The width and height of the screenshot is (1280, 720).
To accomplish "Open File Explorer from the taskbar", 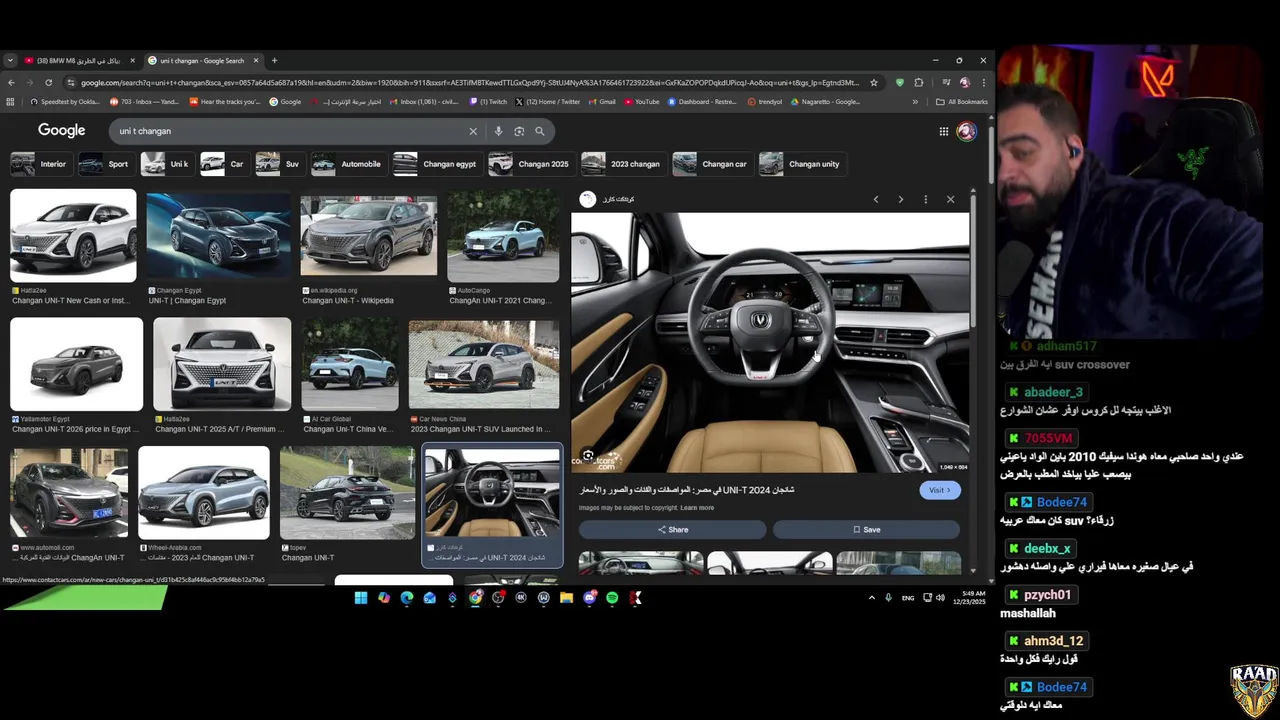I will [x=566, y=598].
